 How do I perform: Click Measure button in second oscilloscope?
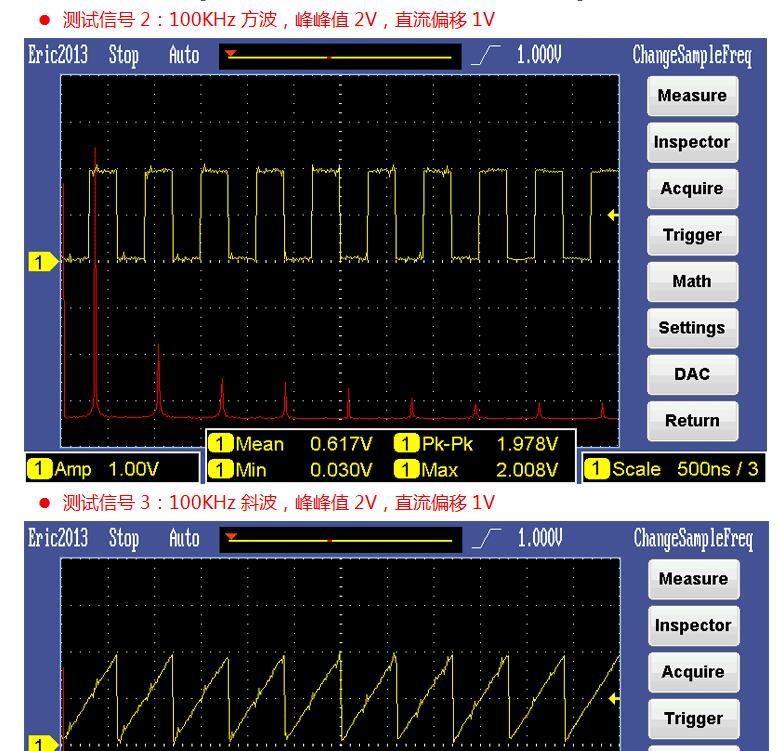coord(694,579)
